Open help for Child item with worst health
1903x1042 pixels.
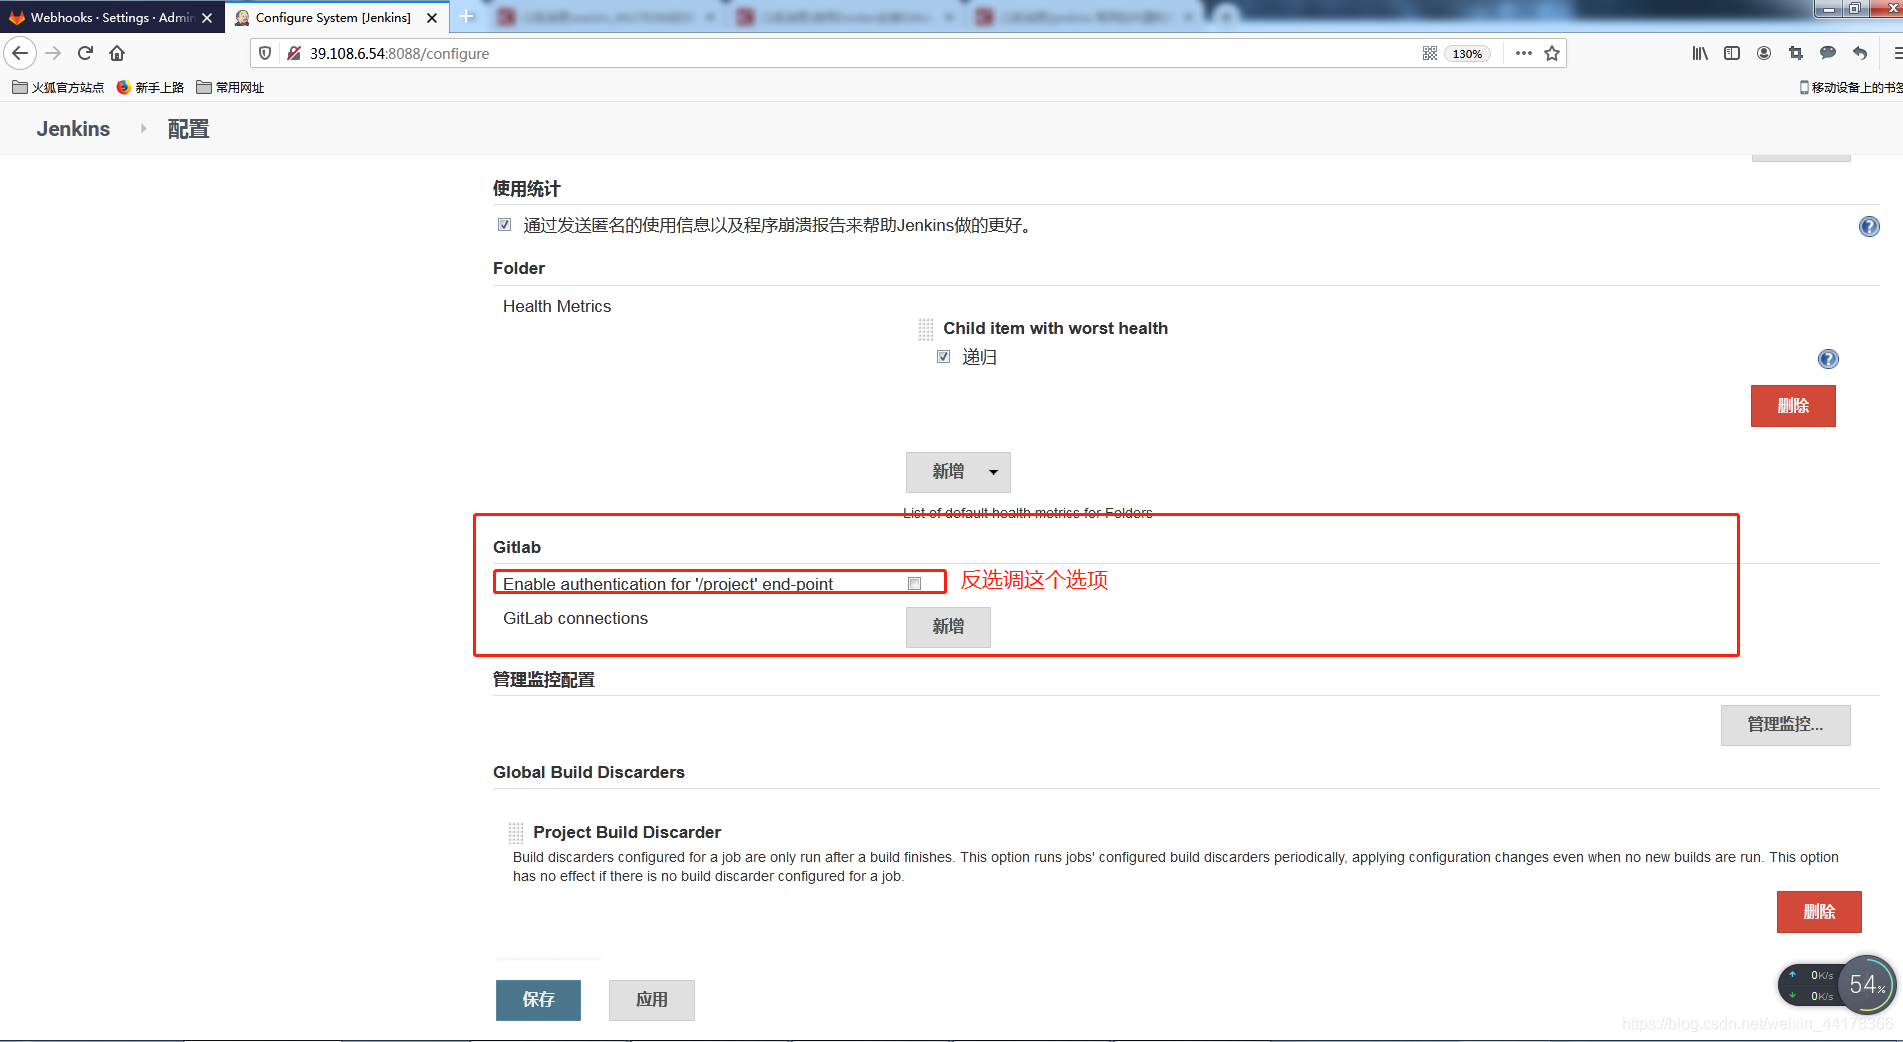pos(1827,359)
